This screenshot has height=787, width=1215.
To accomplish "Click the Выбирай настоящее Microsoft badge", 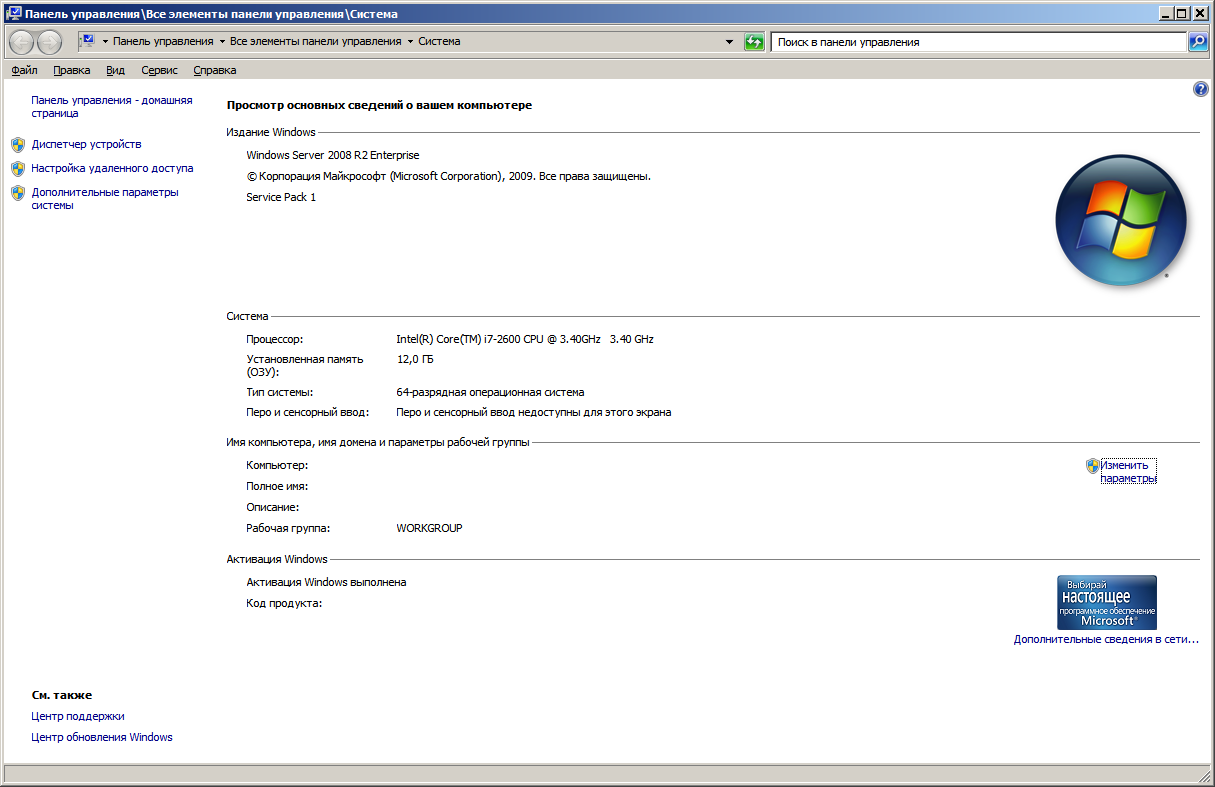I will coord(1107,602).
